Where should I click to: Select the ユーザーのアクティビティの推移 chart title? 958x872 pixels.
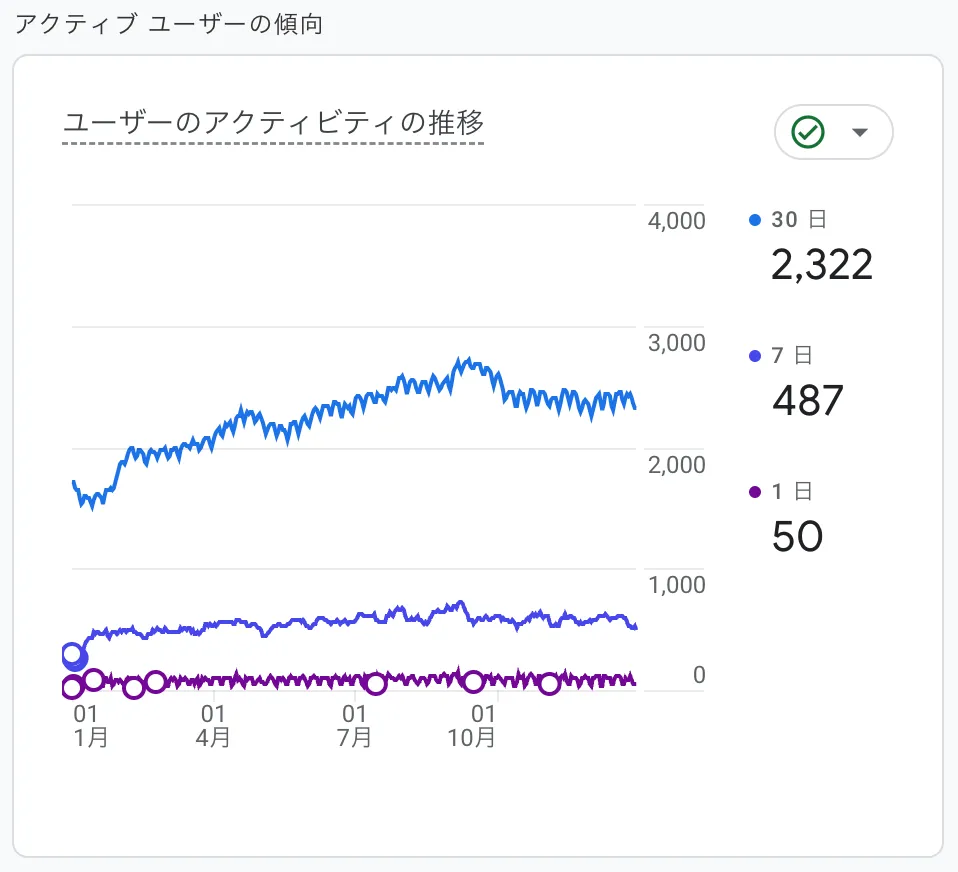click(x=274, y=123)
